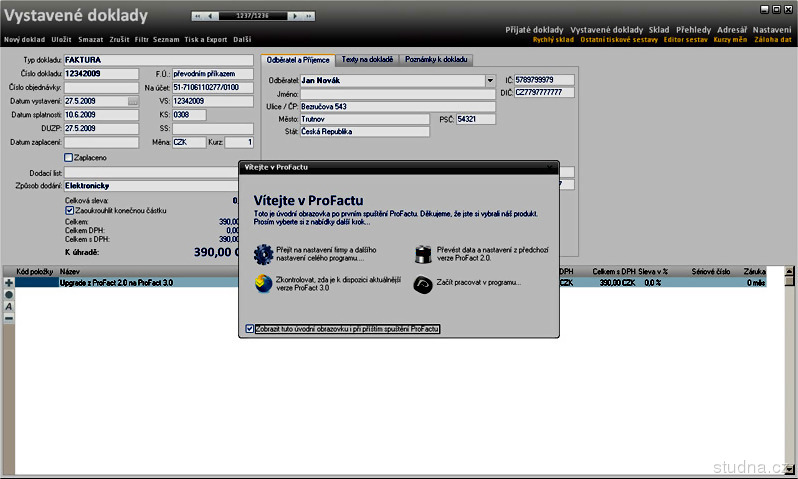The width and height of the screenshot is (798, 479).
Task: Open Rychlý sklad link
Action: (x=553, y=40)
